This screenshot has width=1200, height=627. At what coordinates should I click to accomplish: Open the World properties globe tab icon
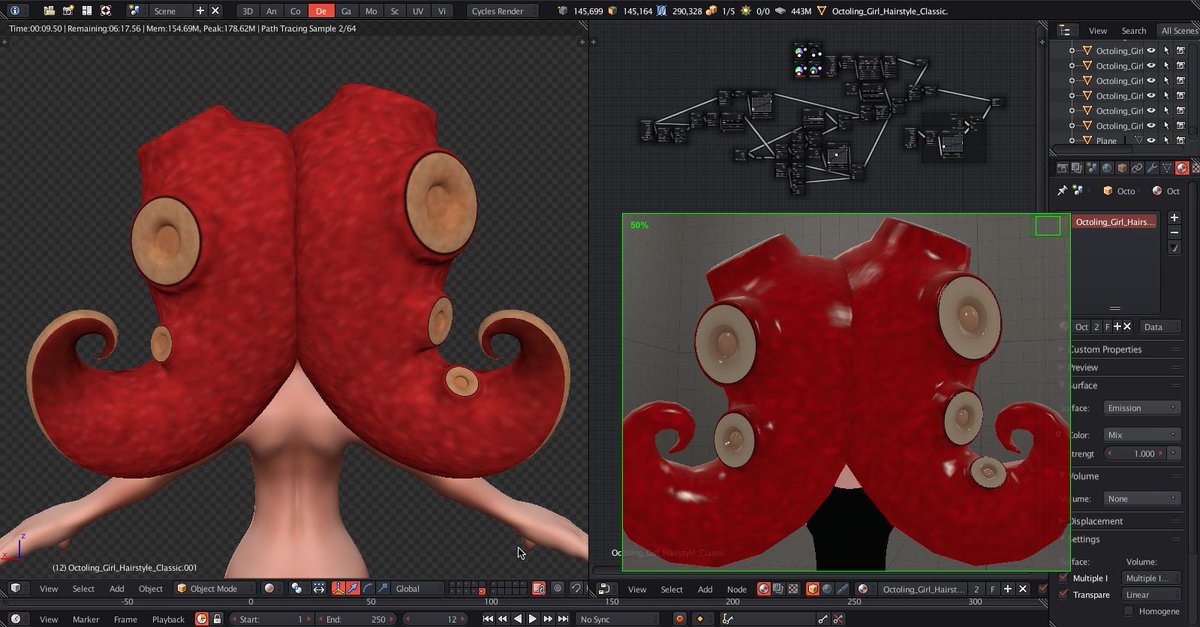click(x=1107, y=168)
